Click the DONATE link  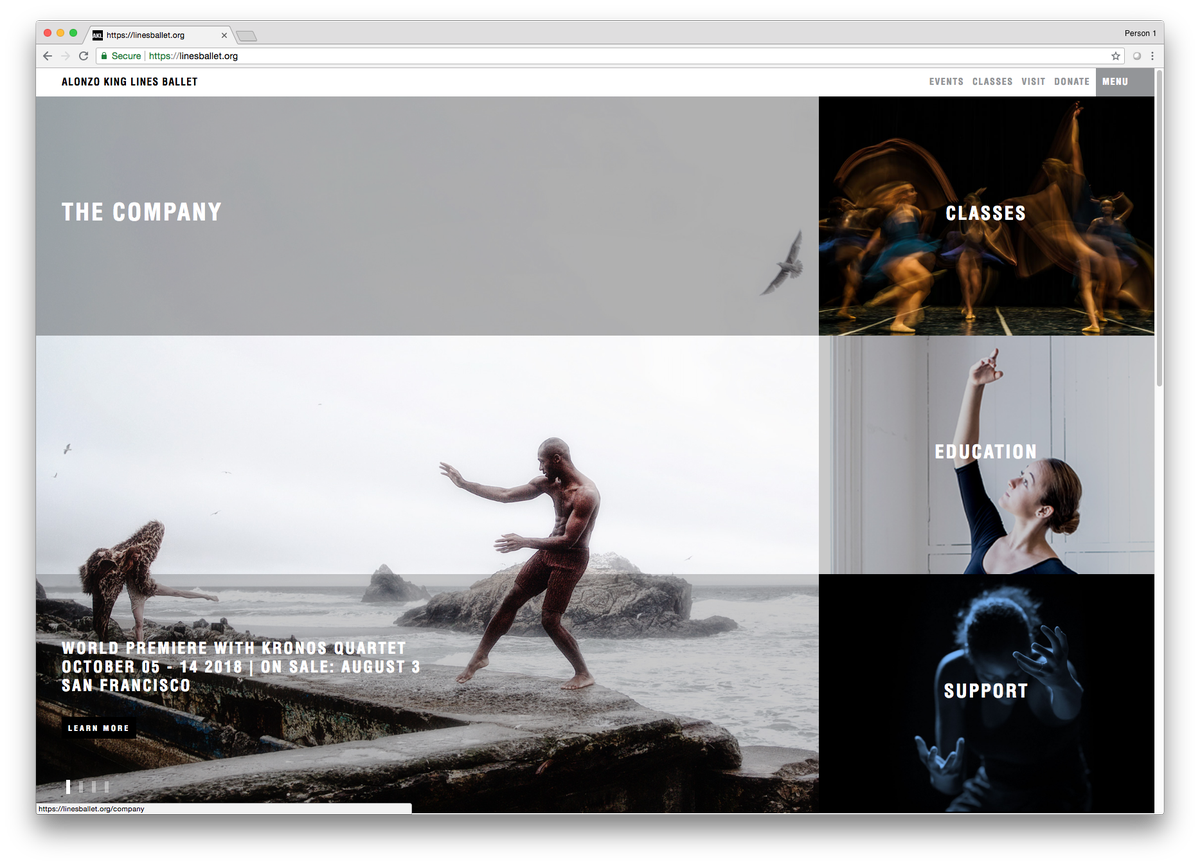point(1071,81)
